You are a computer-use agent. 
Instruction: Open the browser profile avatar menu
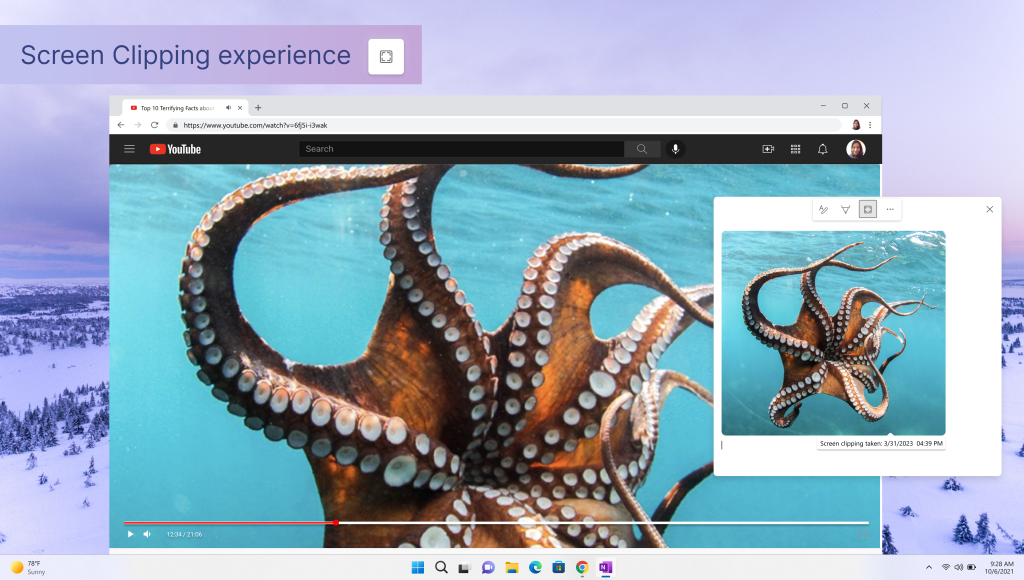click(855, 124)
